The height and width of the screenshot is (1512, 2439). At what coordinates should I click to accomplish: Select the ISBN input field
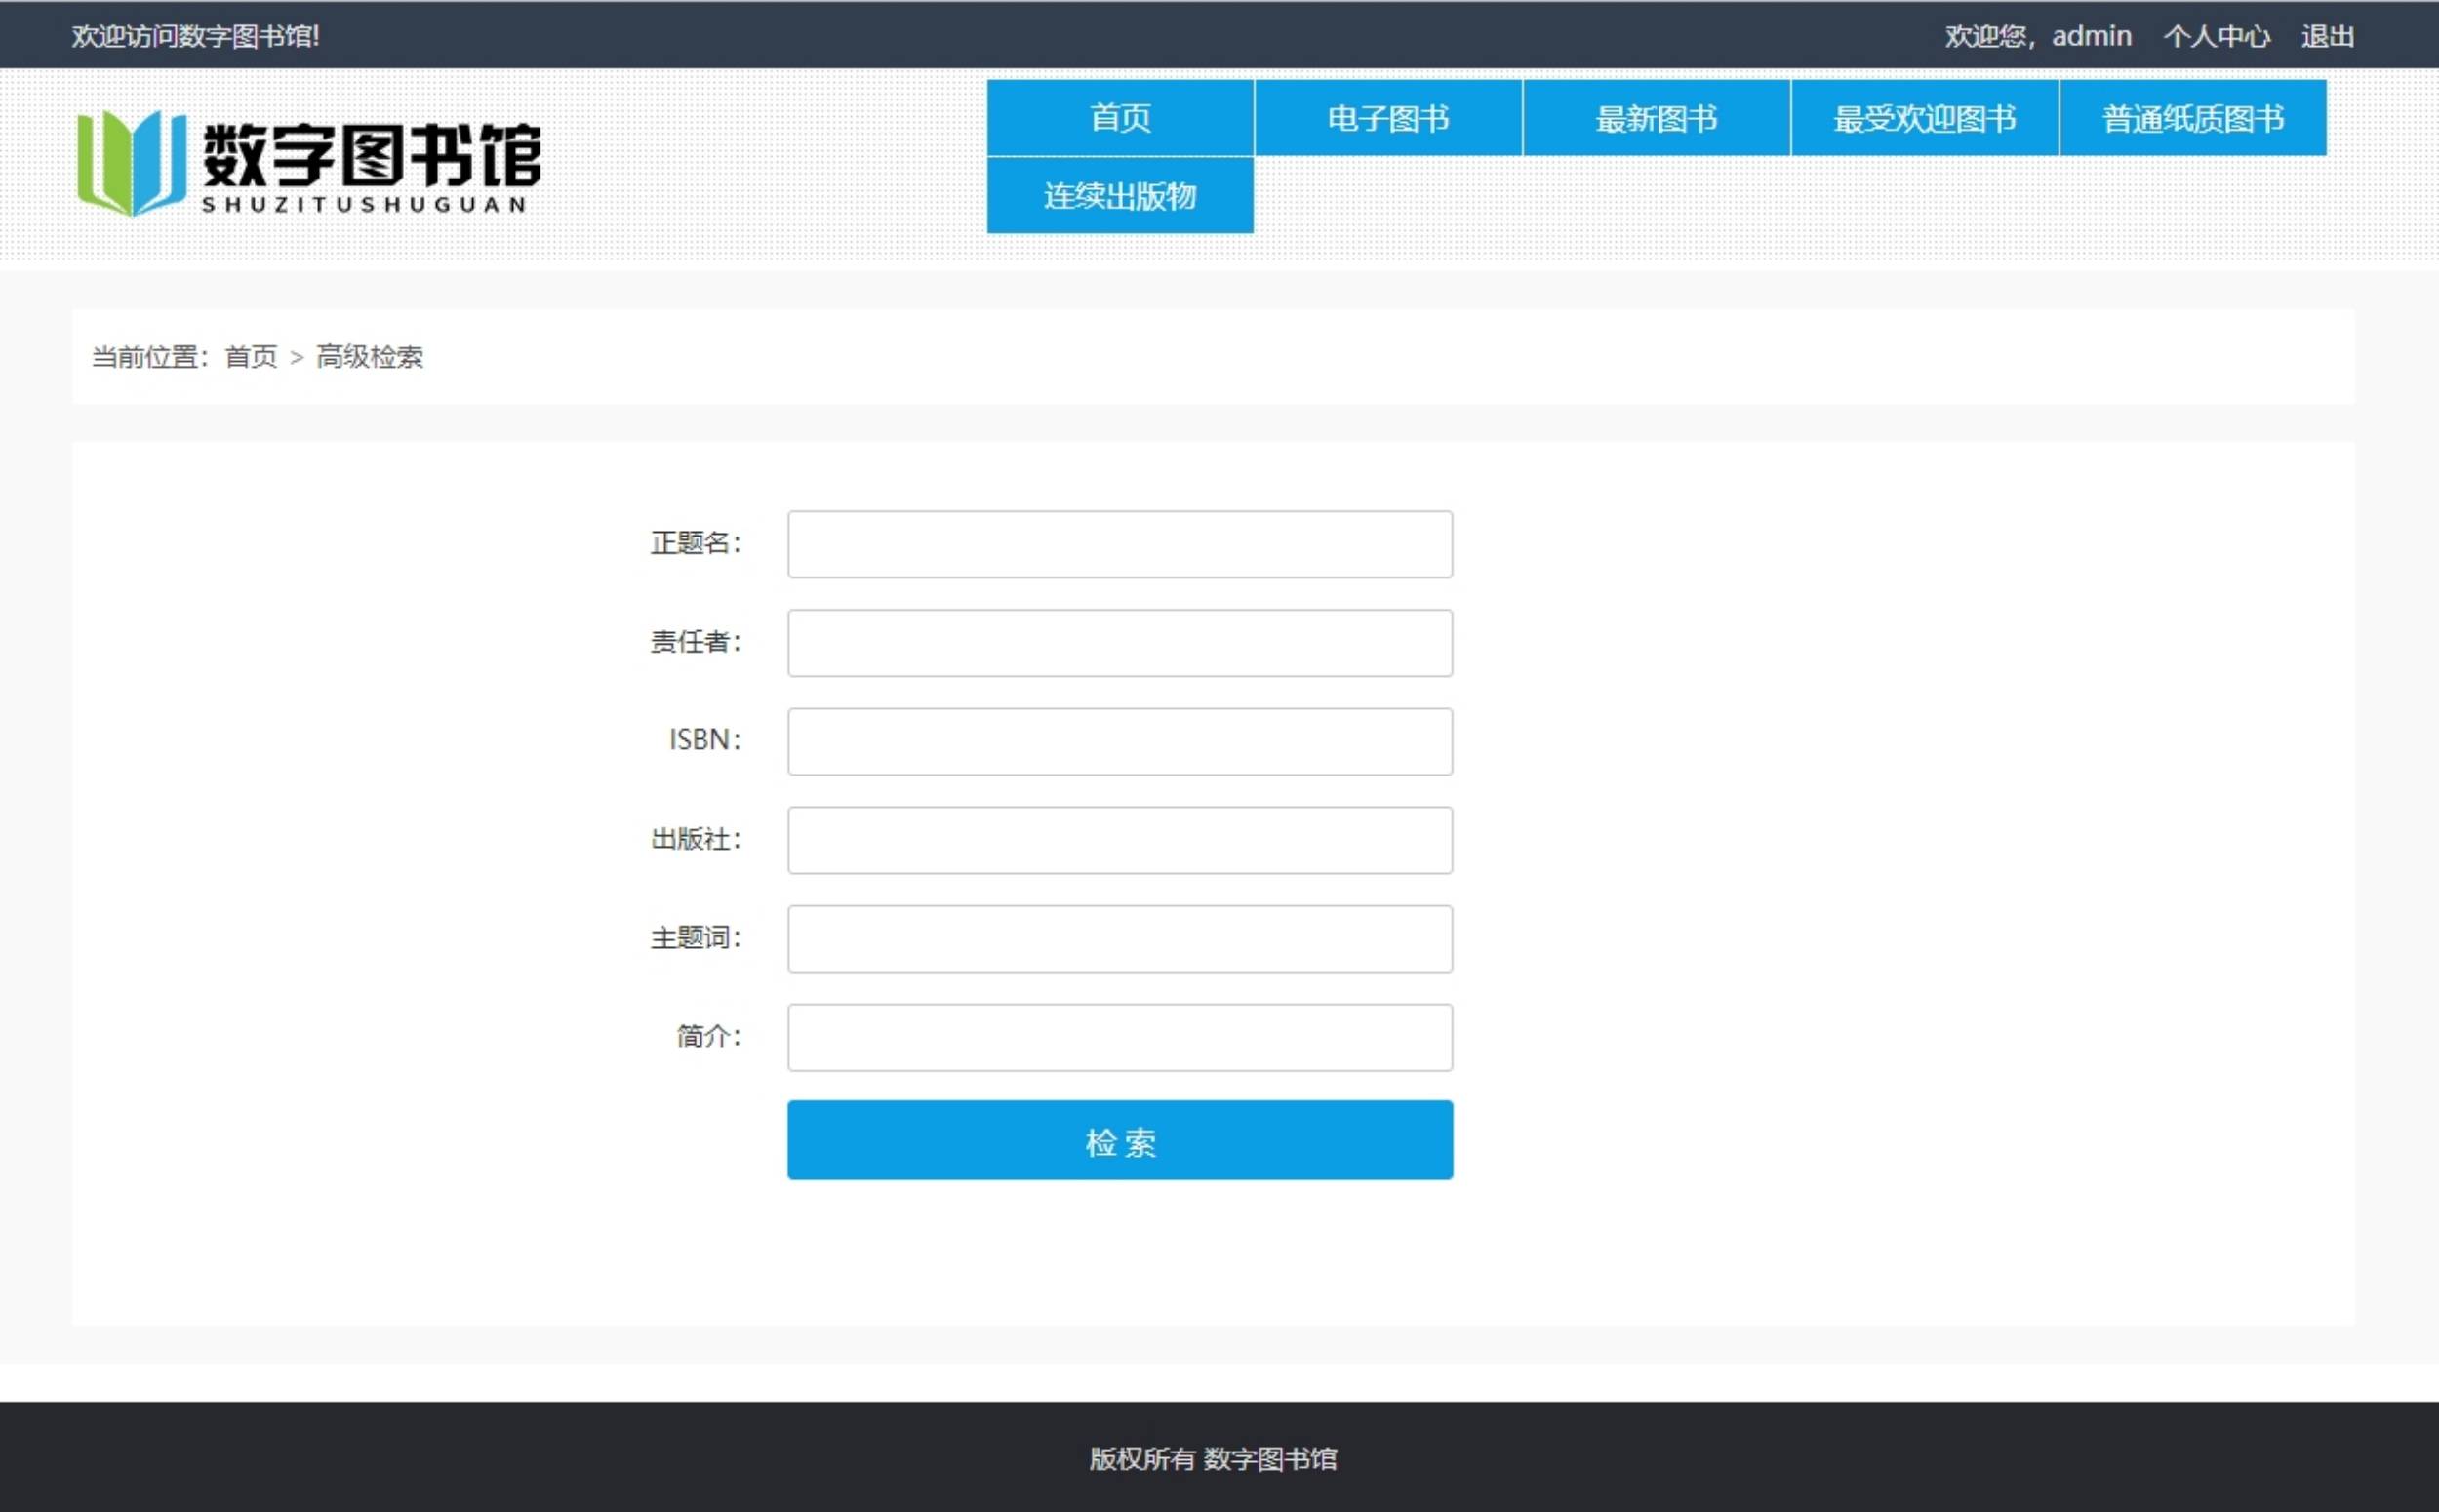[1120, 742]
